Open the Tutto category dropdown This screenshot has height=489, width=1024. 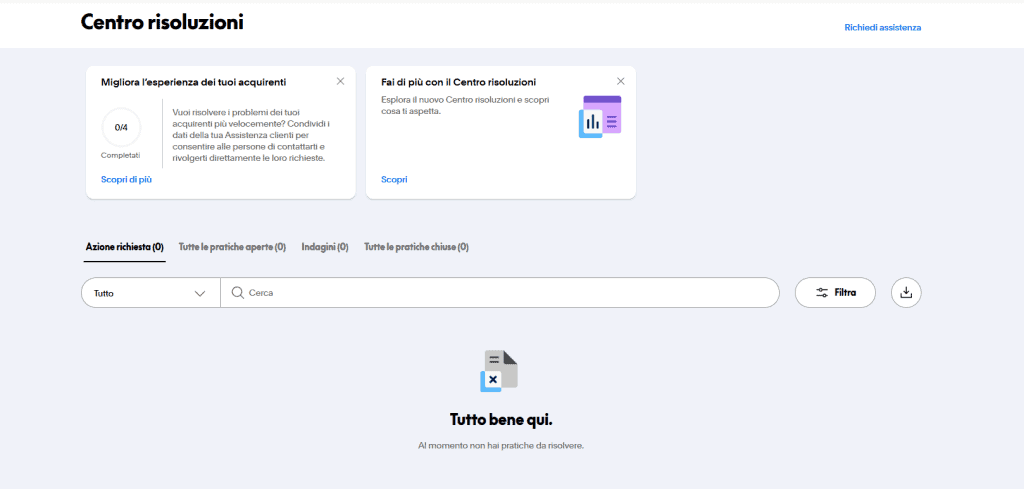pos(150,293)
